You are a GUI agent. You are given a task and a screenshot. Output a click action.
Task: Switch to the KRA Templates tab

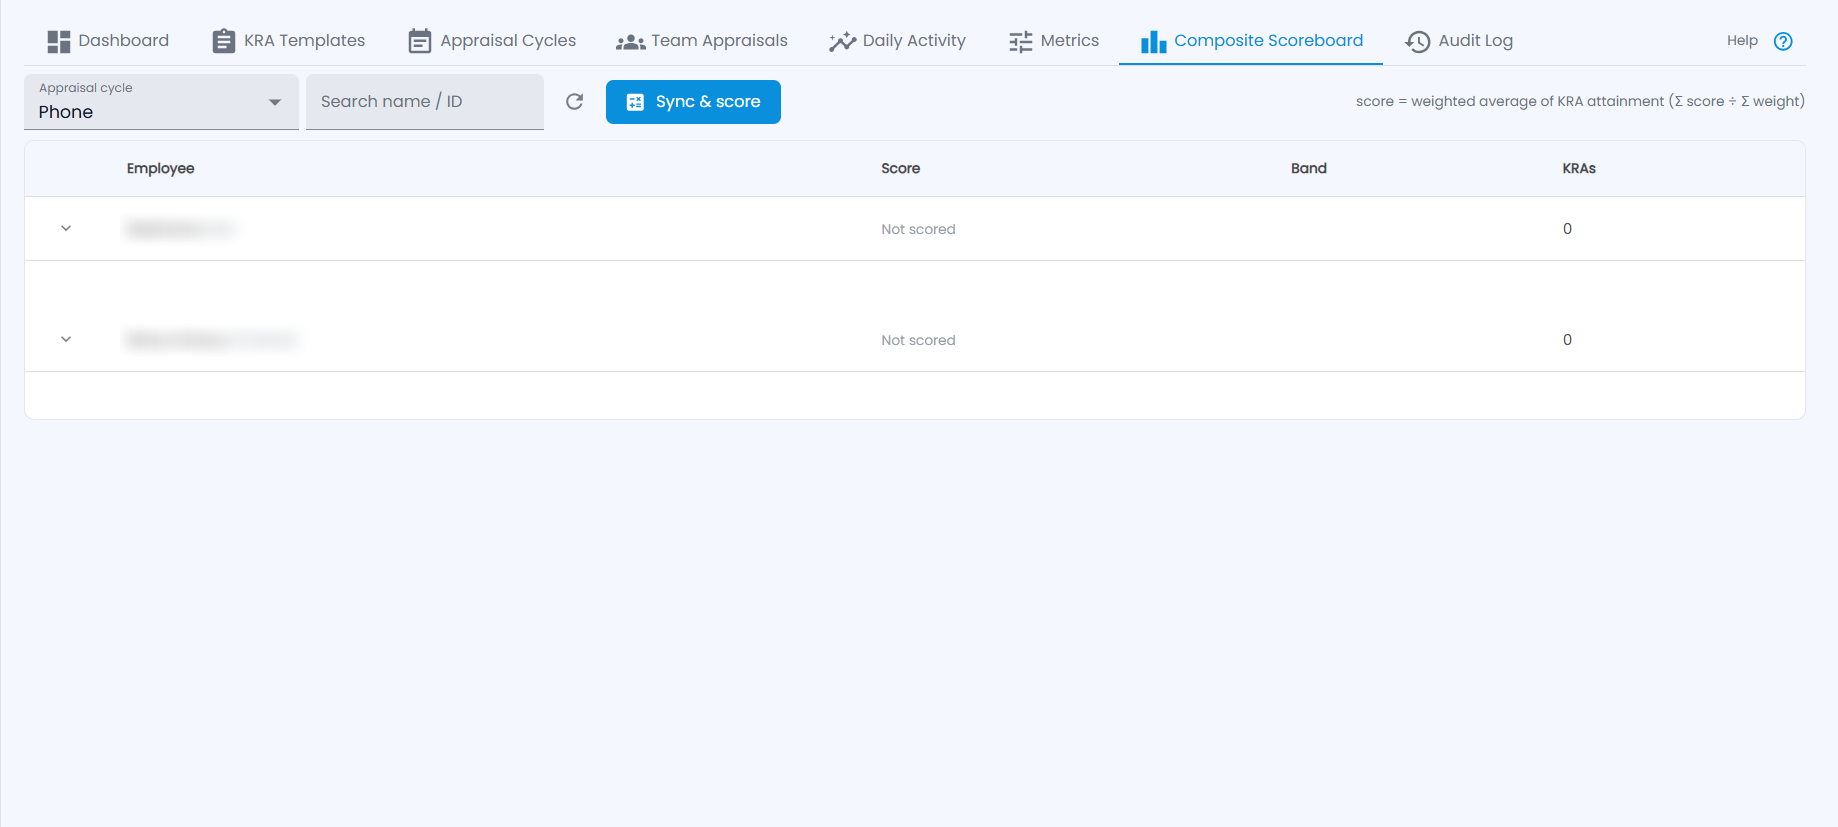click(289, 41)
